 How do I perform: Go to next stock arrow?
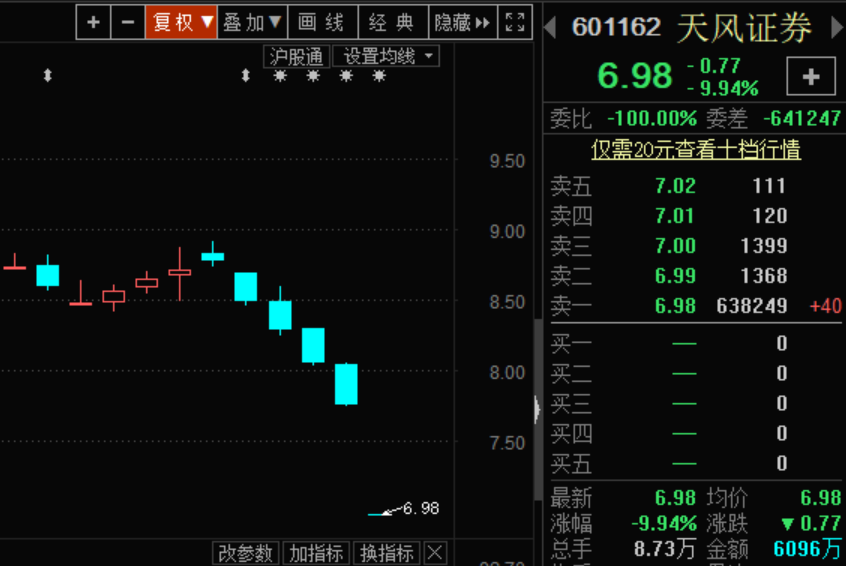point(837,27)
